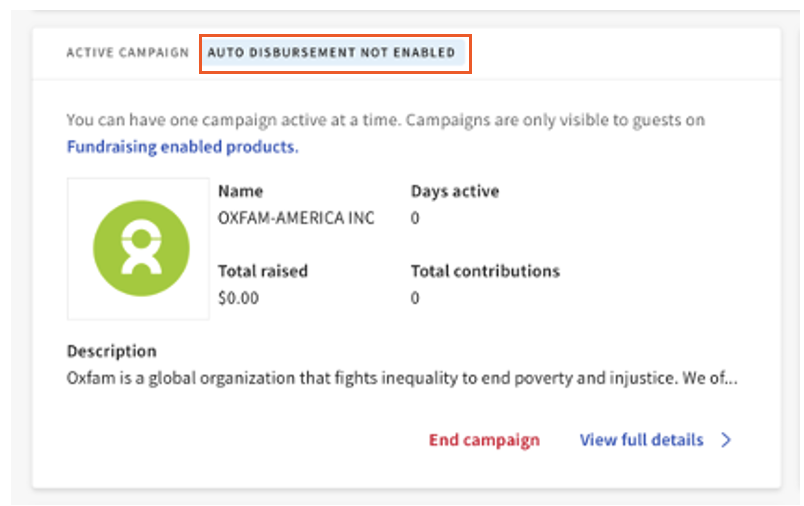Click the Total contributions value of 0
The image size is (804, 506).
click(x=415, y=298)
